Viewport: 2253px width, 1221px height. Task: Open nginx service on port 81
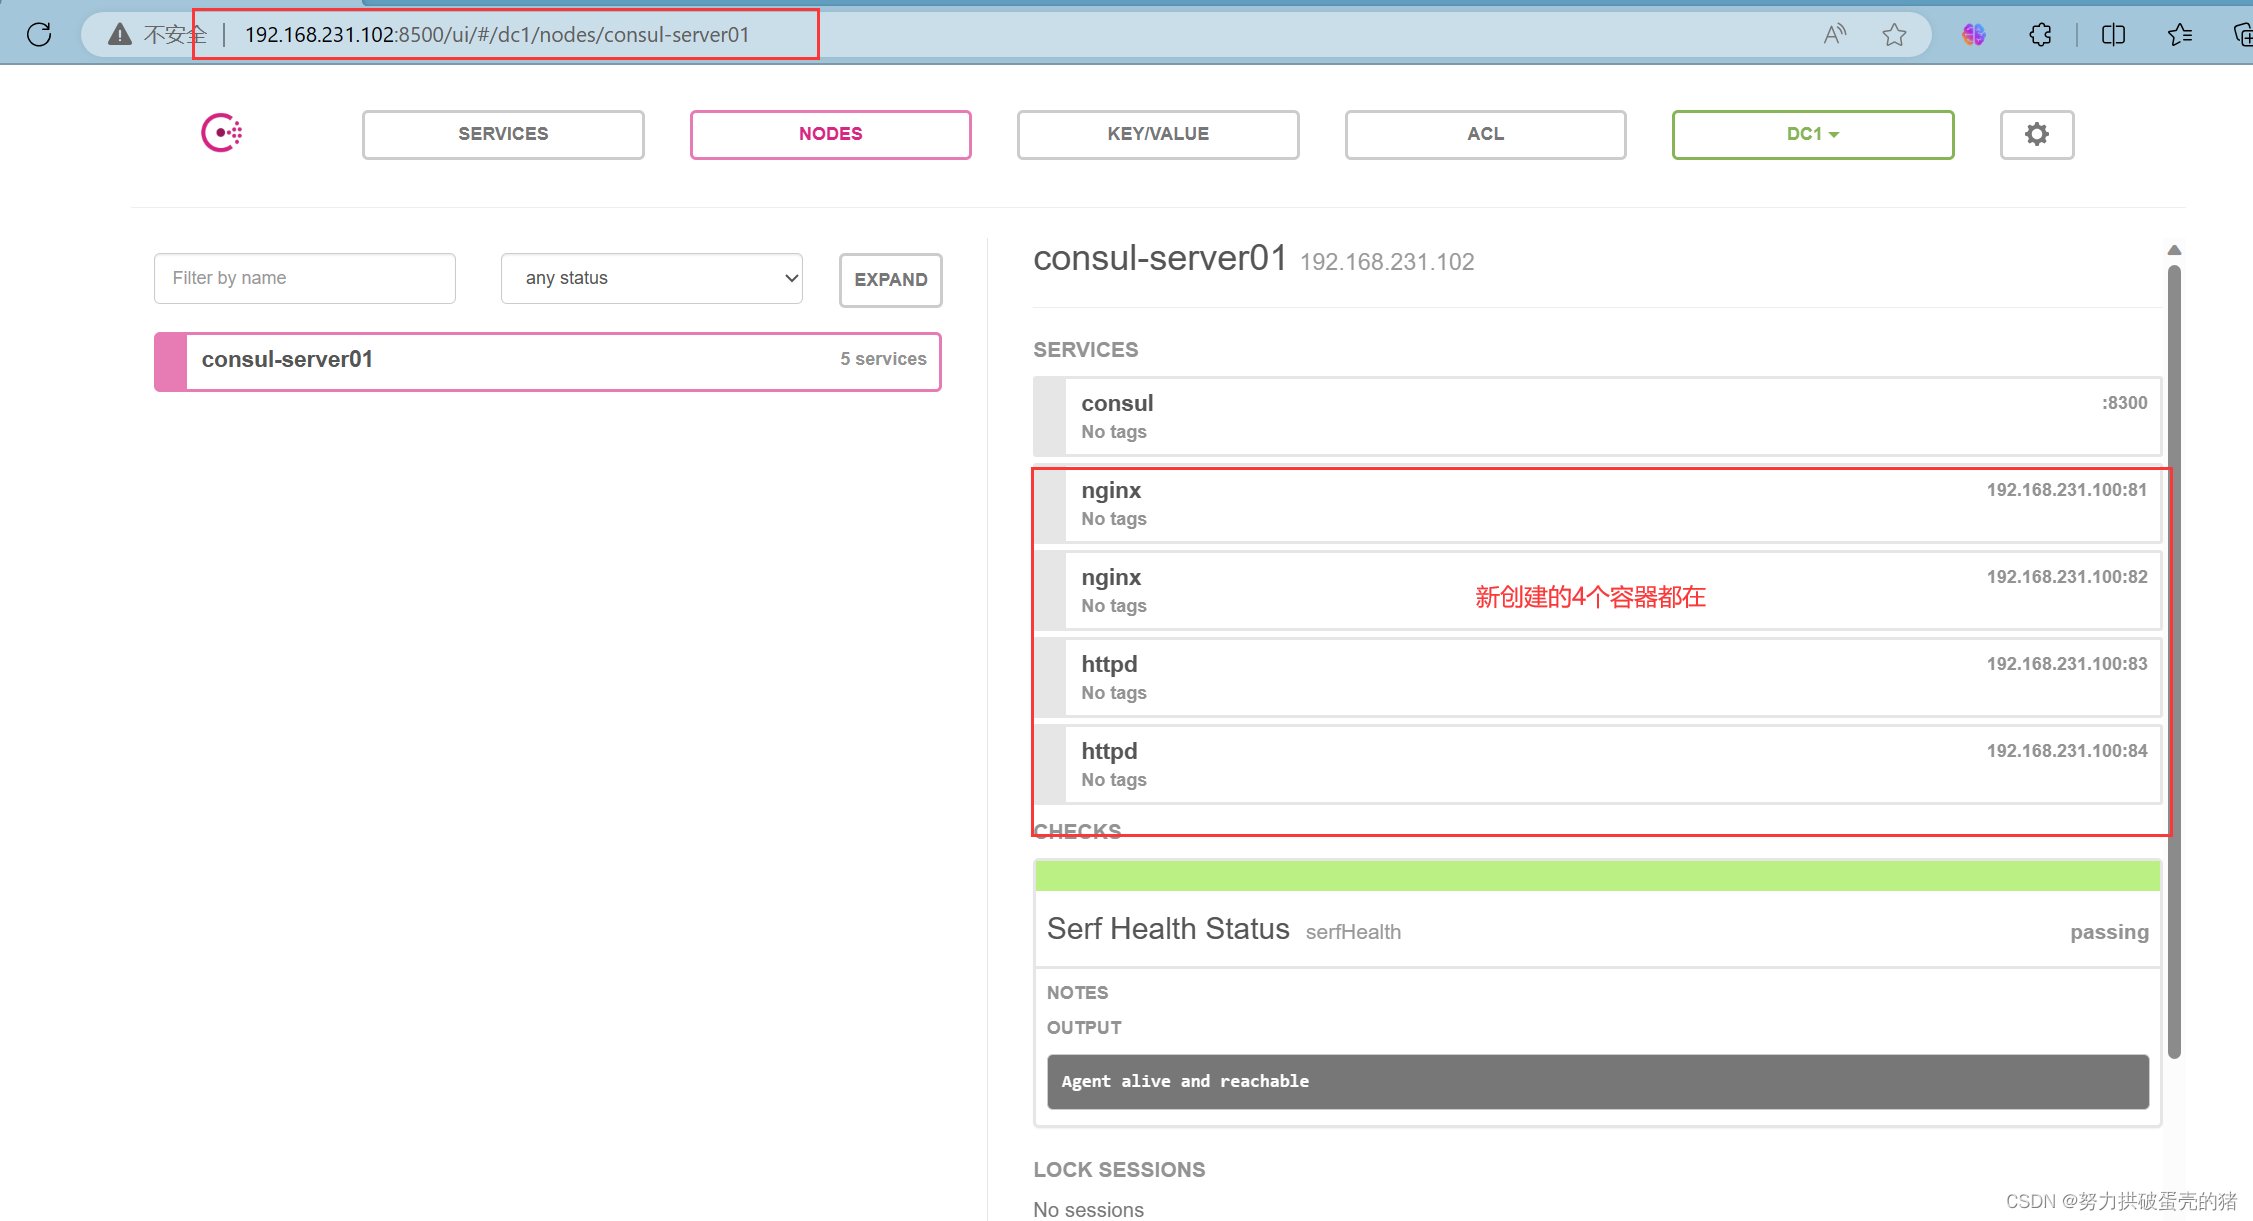1598,504
